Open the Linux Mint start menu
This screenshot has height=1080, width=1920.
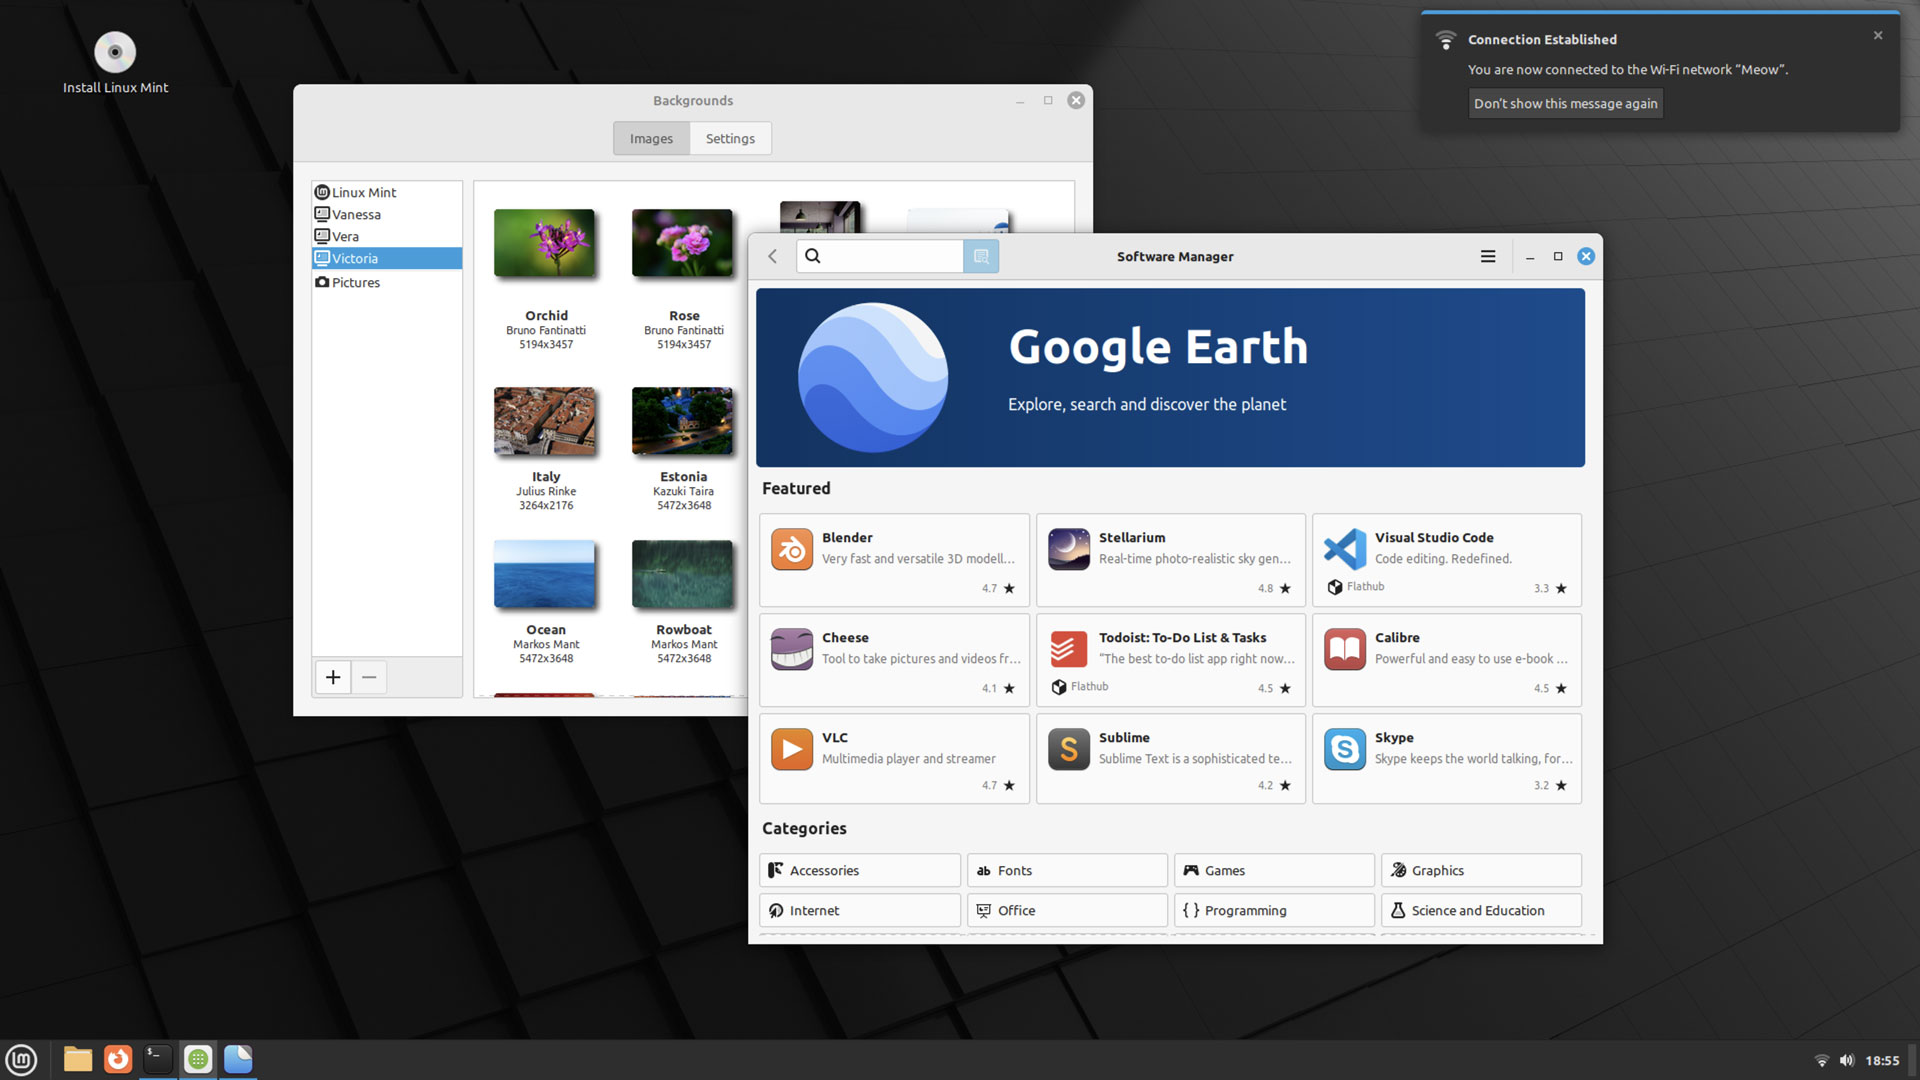[x=21, y=1059]
